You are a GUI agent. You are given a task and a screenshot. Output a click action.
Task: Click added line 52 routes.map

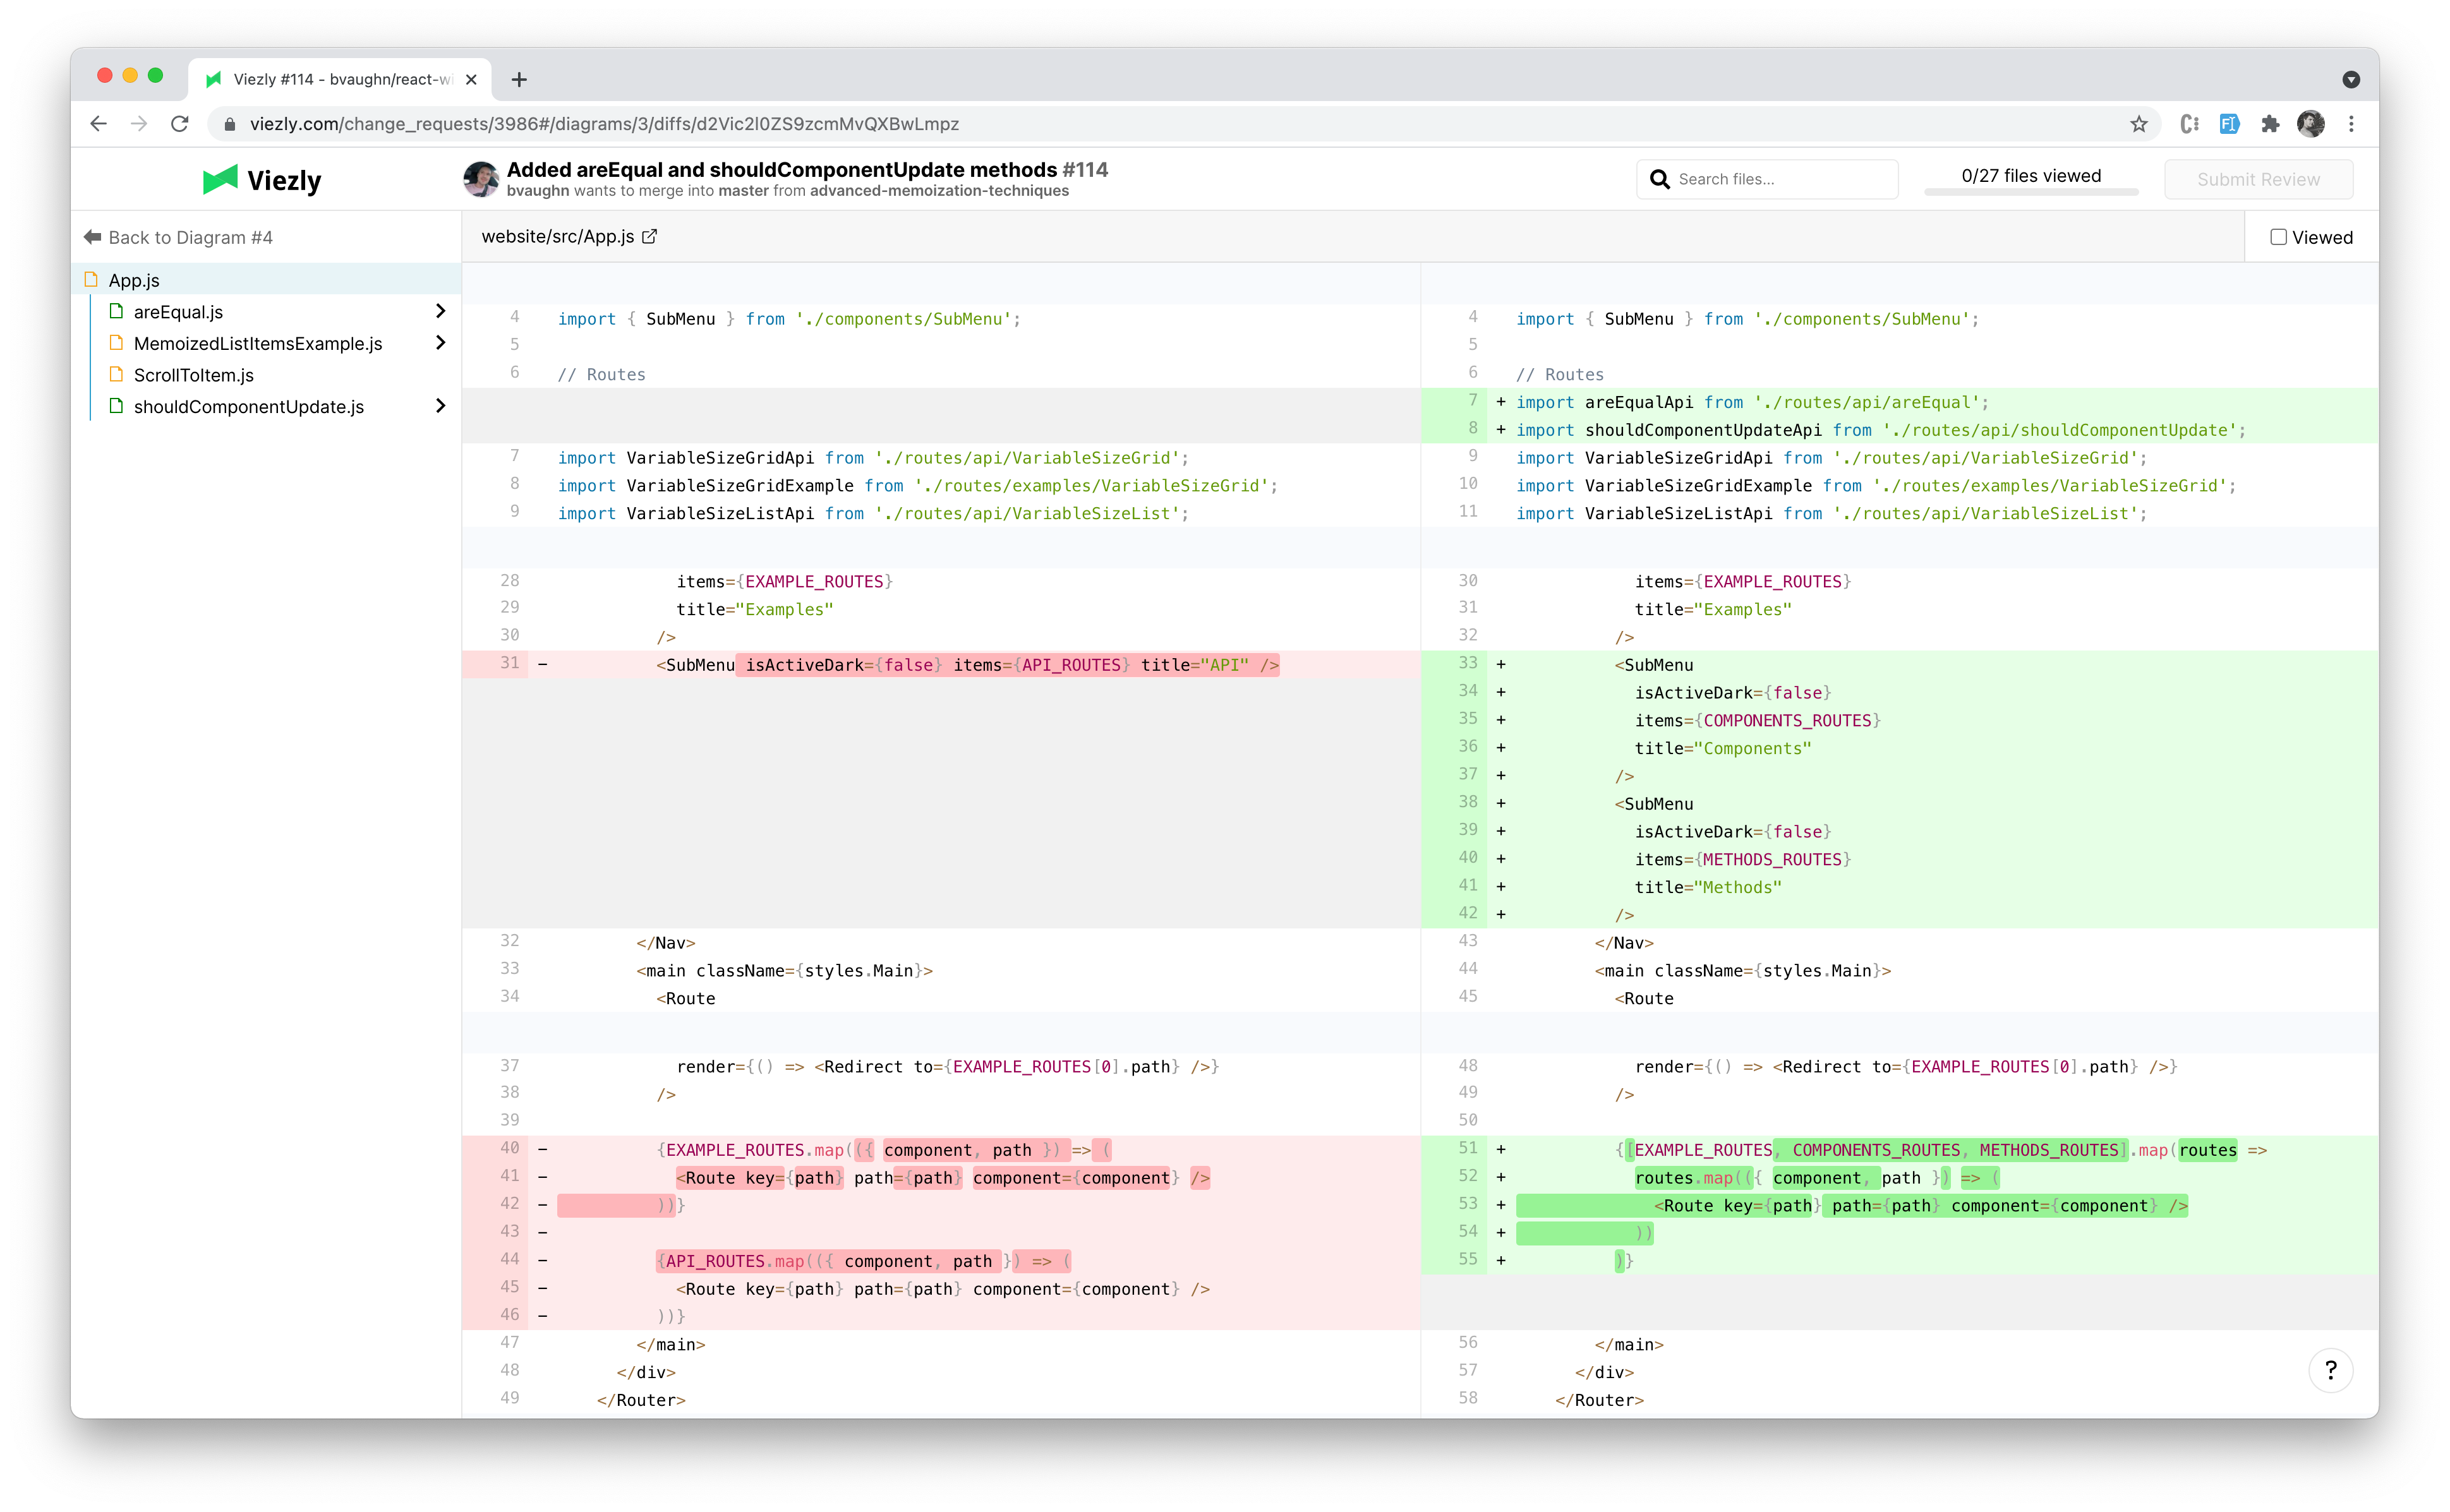click(1900, 1177)
